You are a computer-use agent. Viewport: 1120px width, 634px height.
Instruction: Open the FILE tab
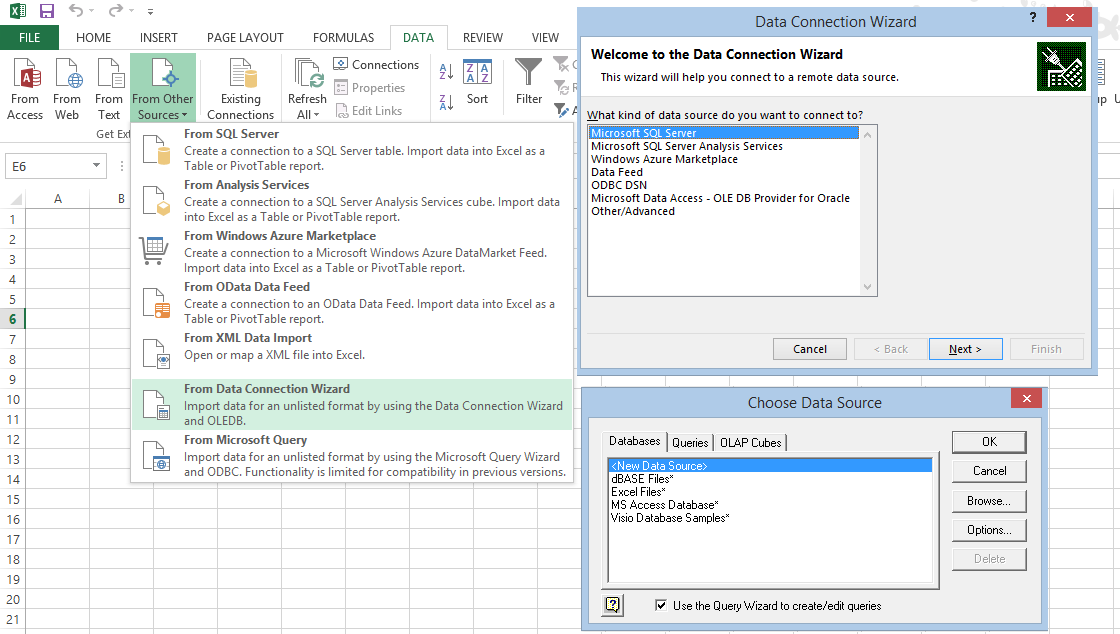coord(29,38)
